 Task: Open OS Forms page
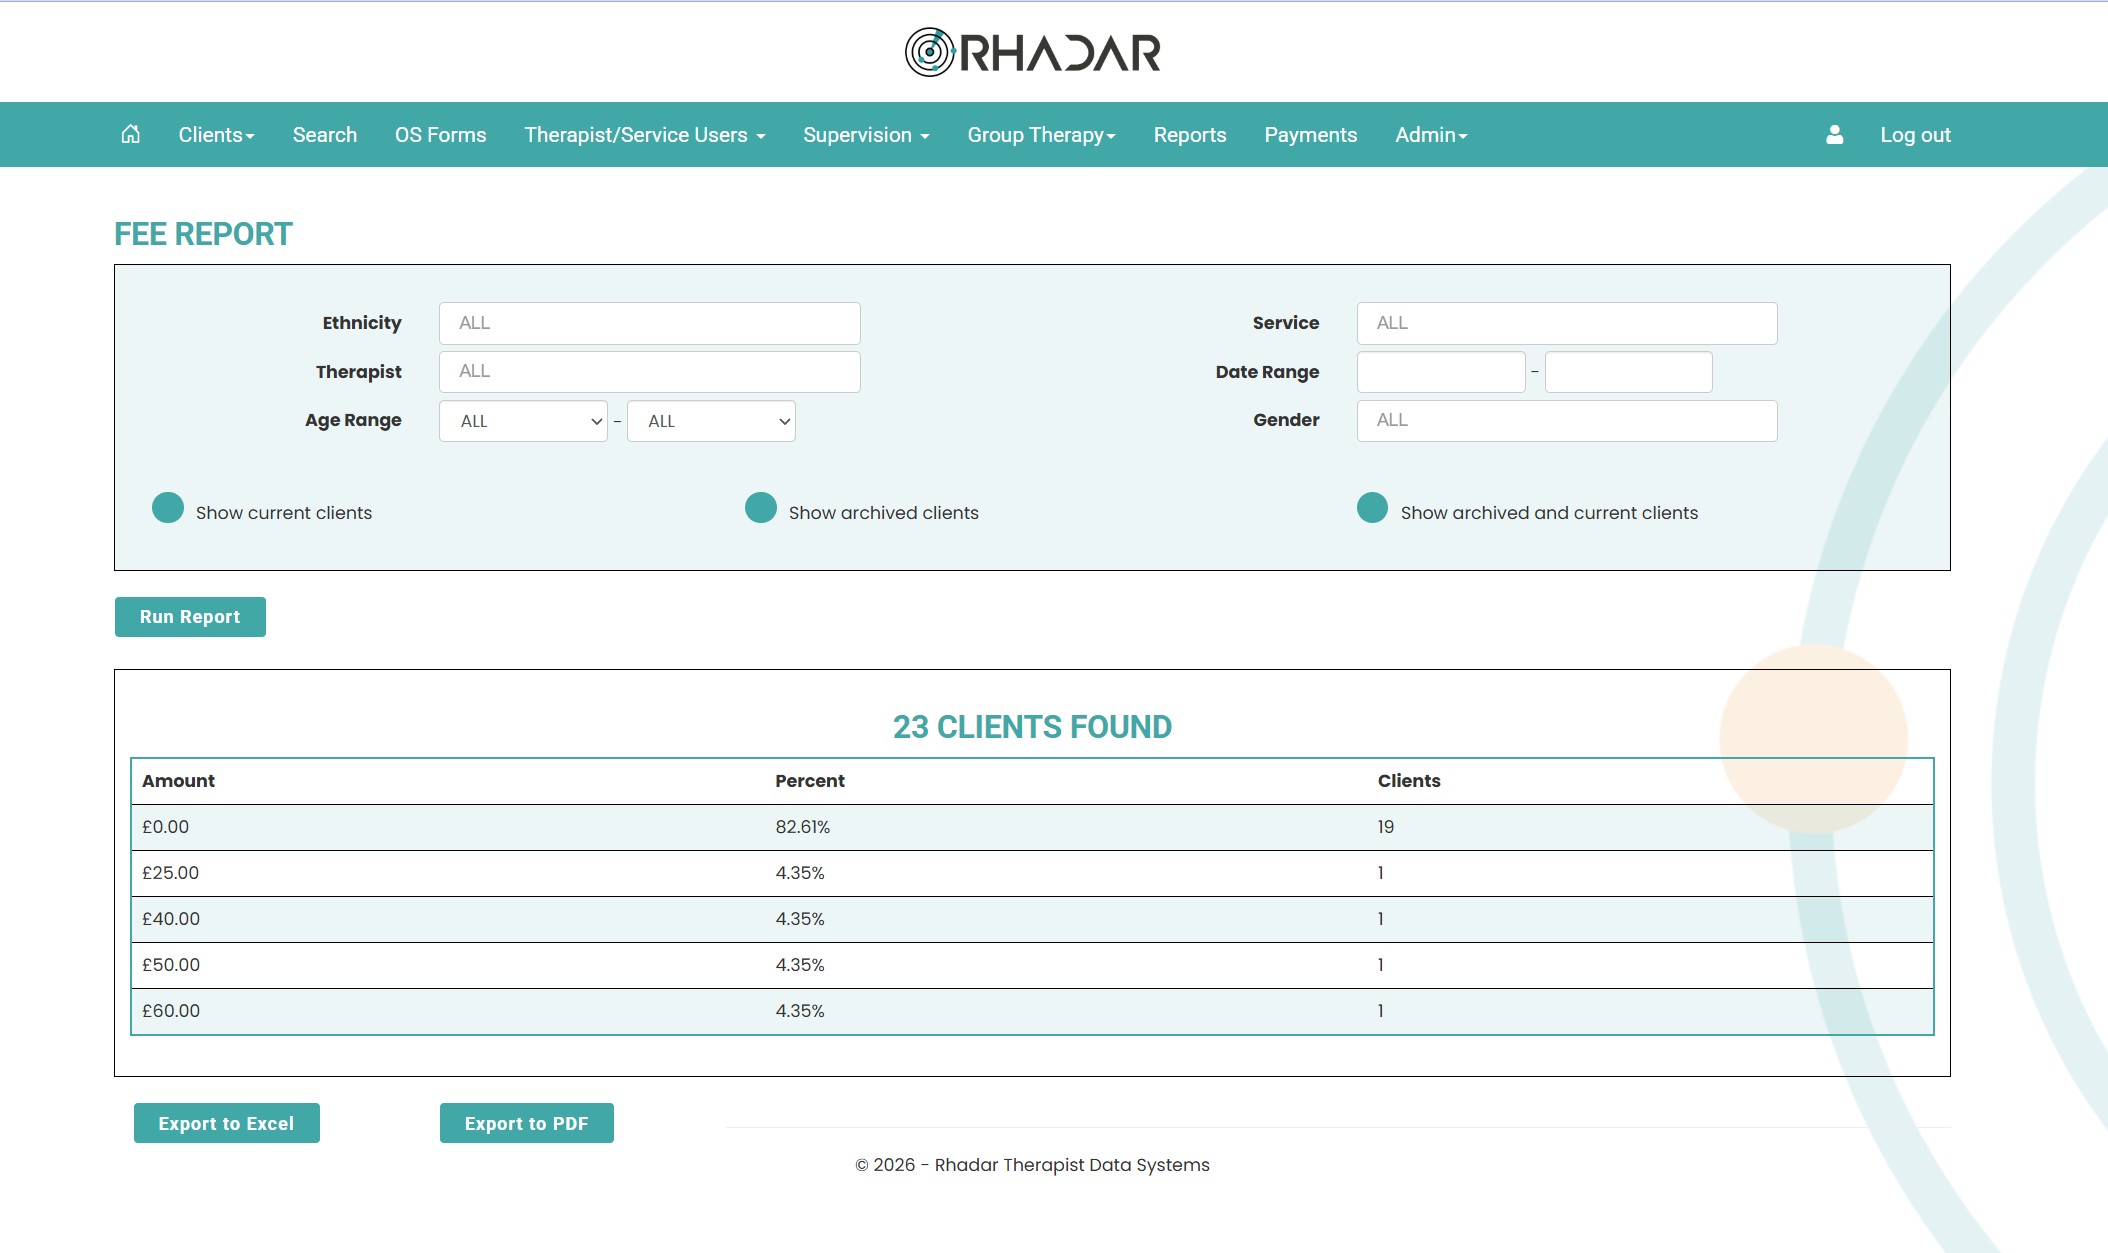pos(441,135)
